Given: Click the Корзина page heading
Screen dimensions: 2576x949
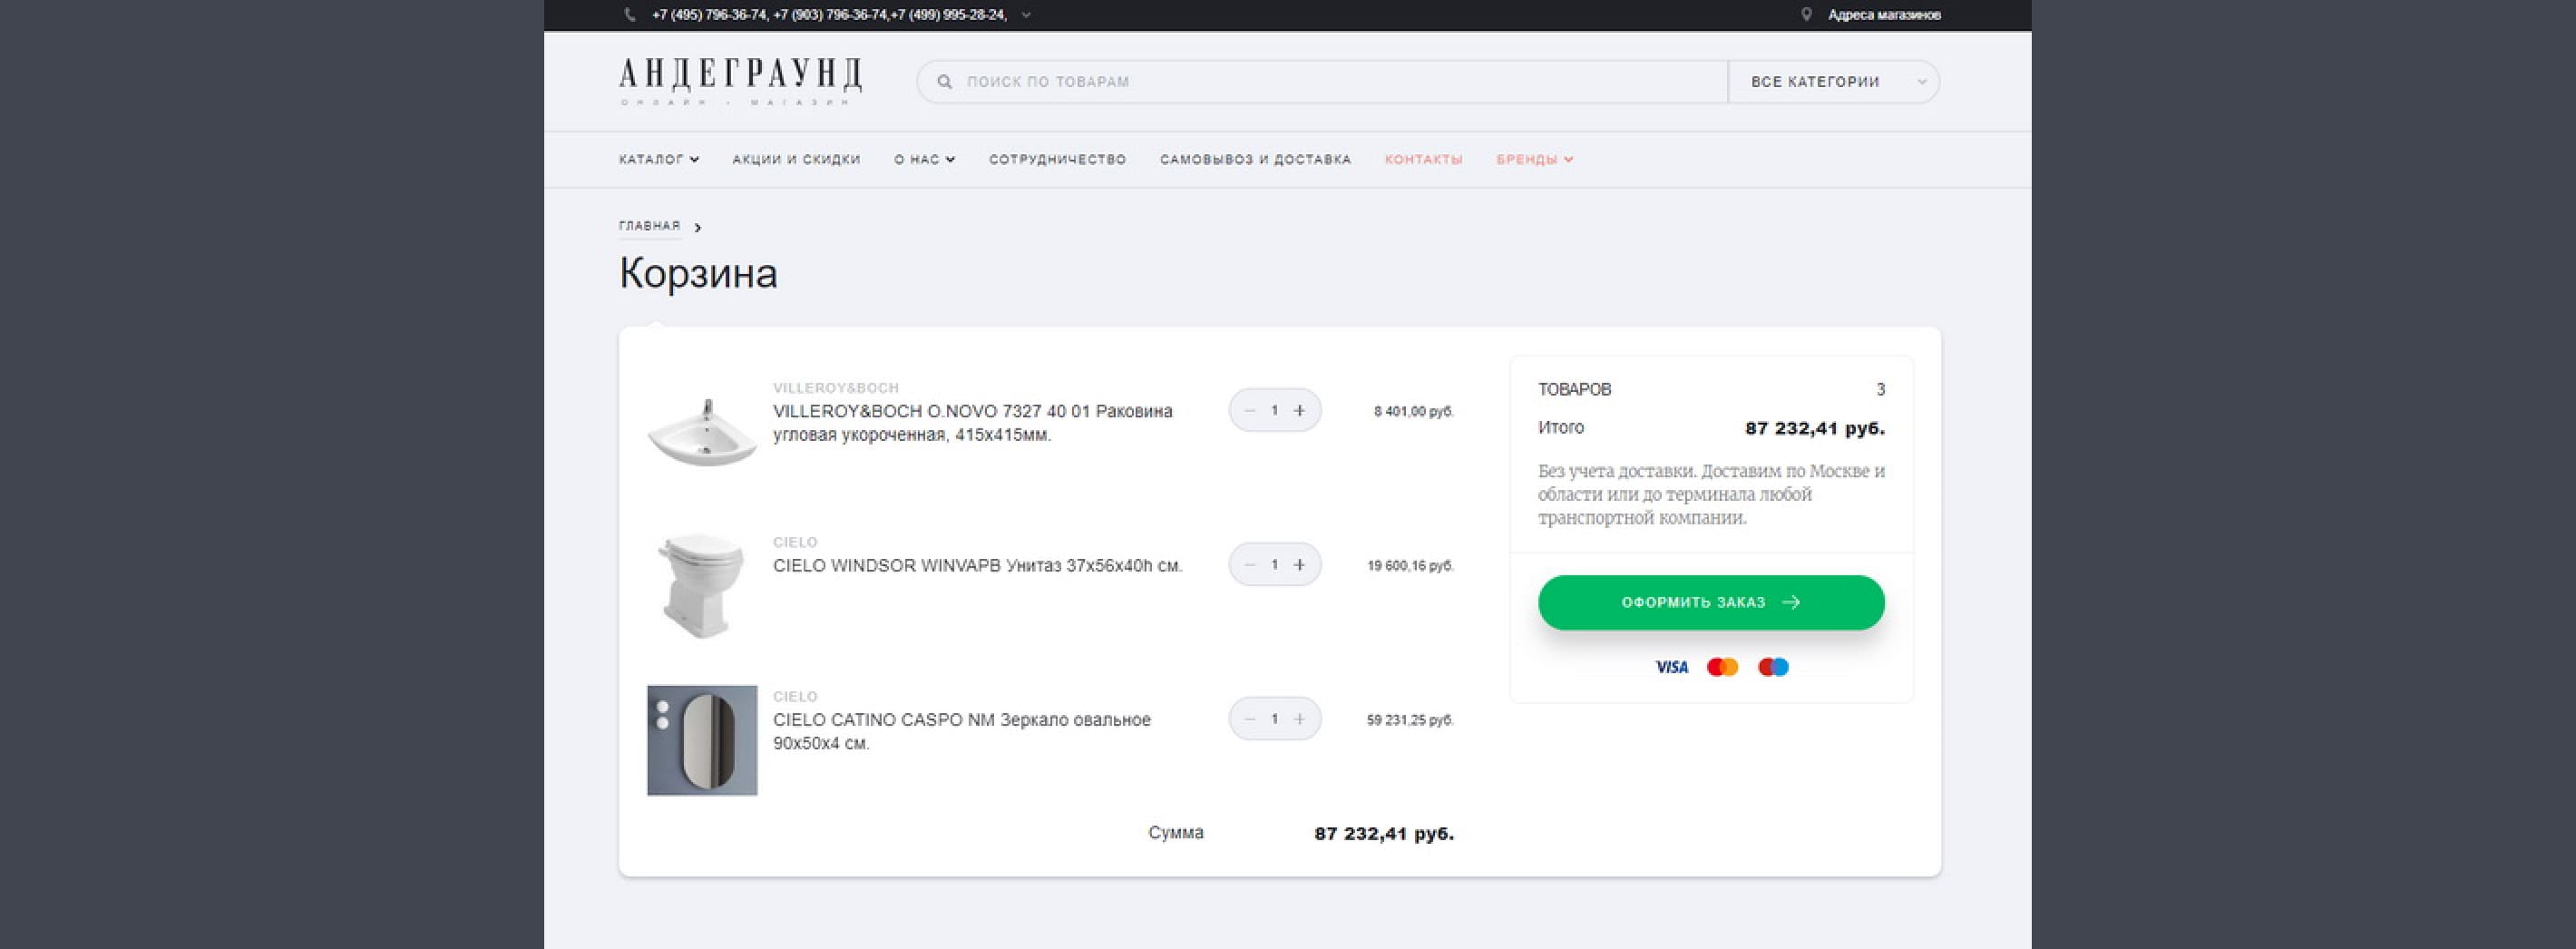Looking at the screenshot, I should coord(698,273).
